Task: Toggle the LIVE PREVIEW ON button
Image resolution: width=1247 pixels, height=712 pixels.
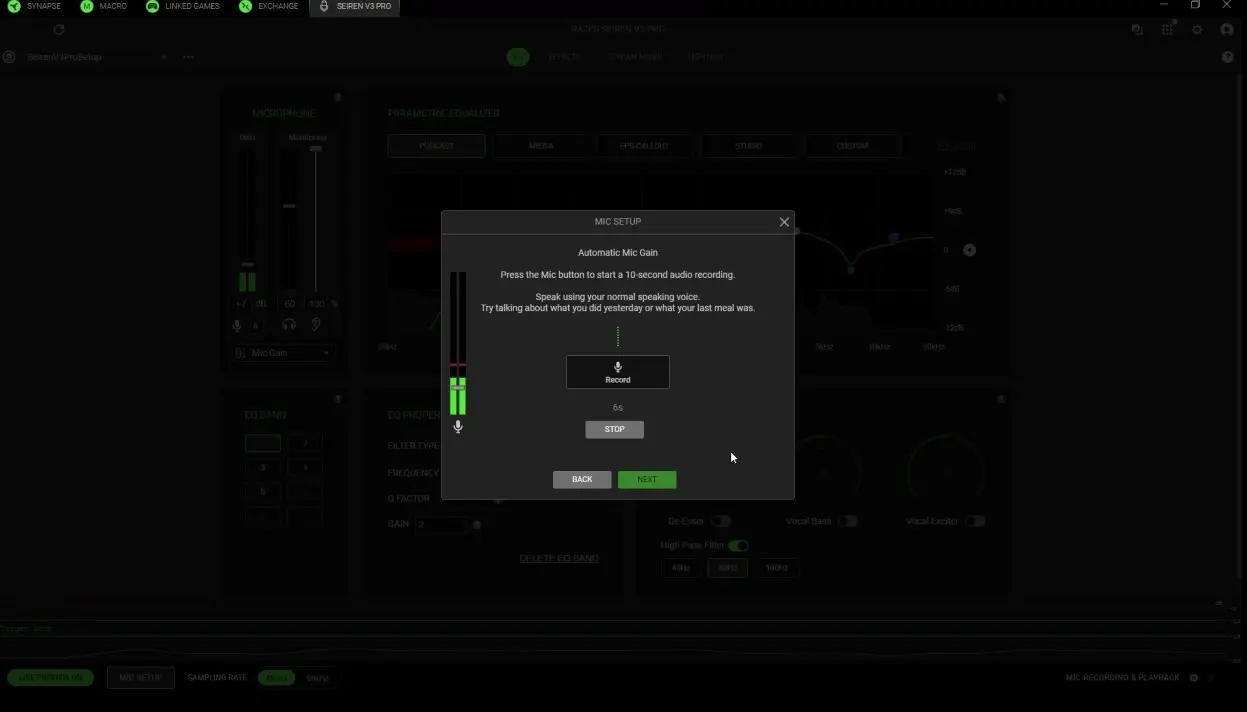Action: point(50,677)
